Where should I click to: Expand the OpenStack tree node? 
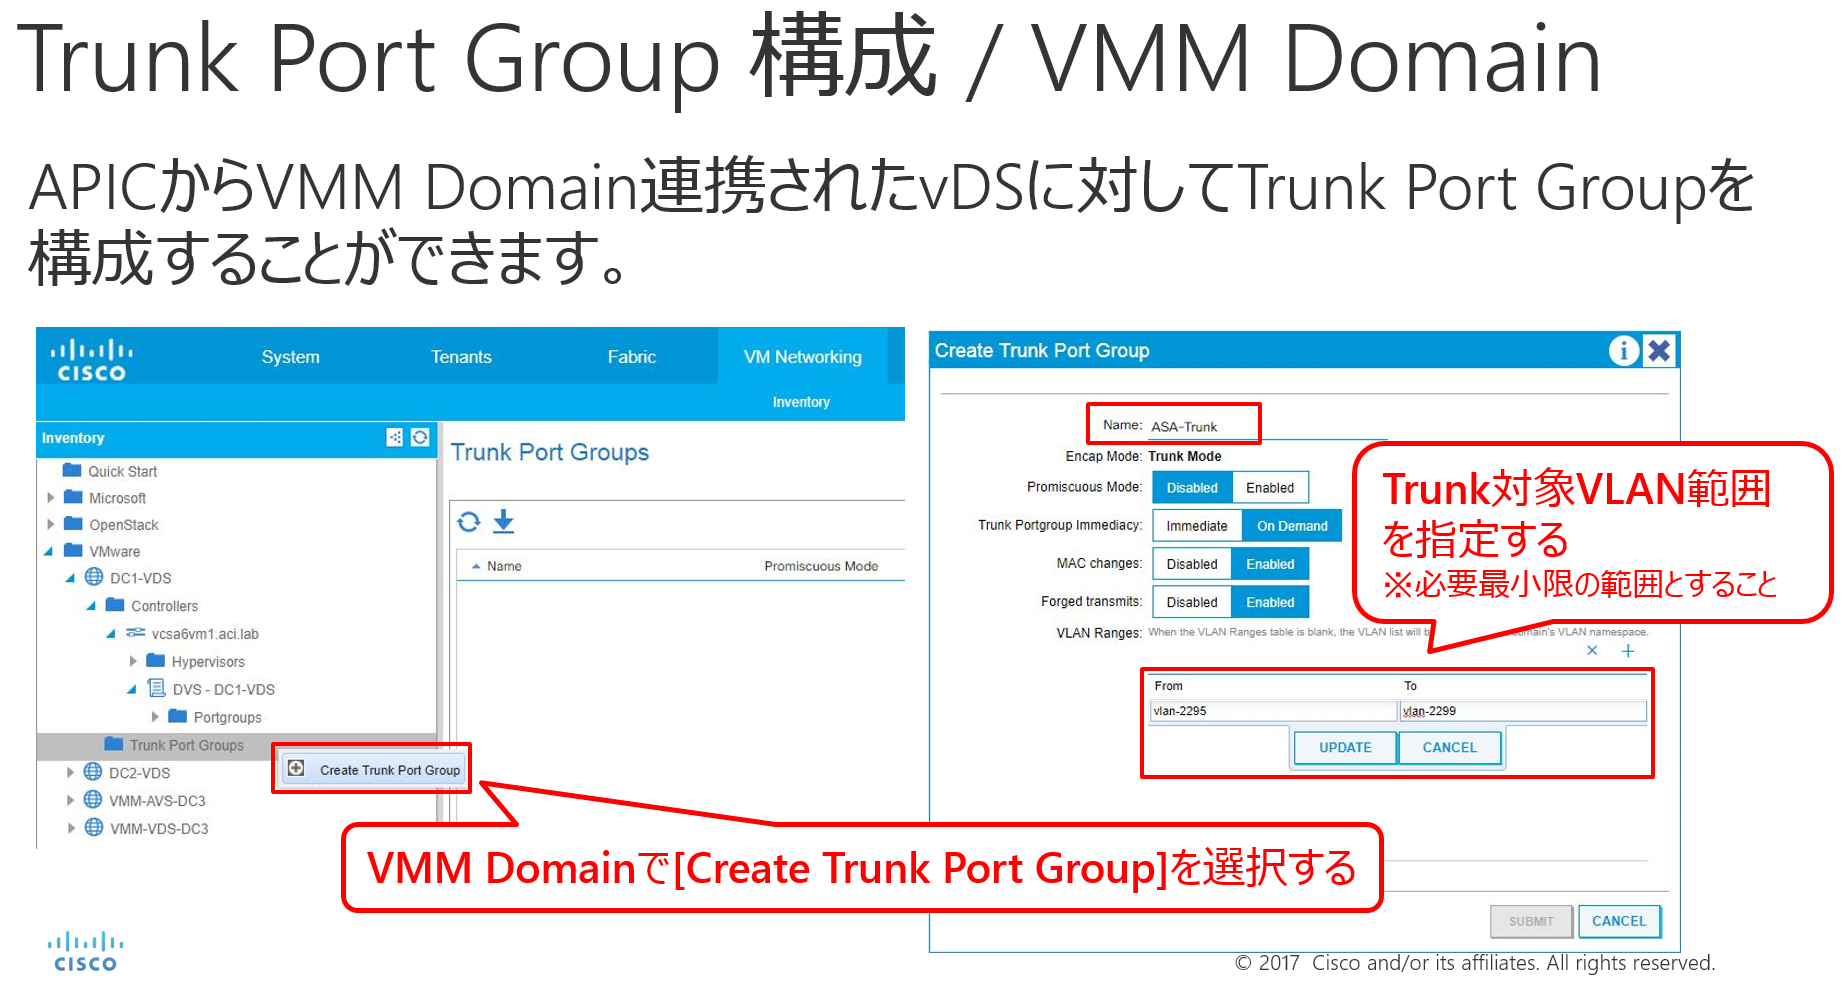tap(50, 524)
